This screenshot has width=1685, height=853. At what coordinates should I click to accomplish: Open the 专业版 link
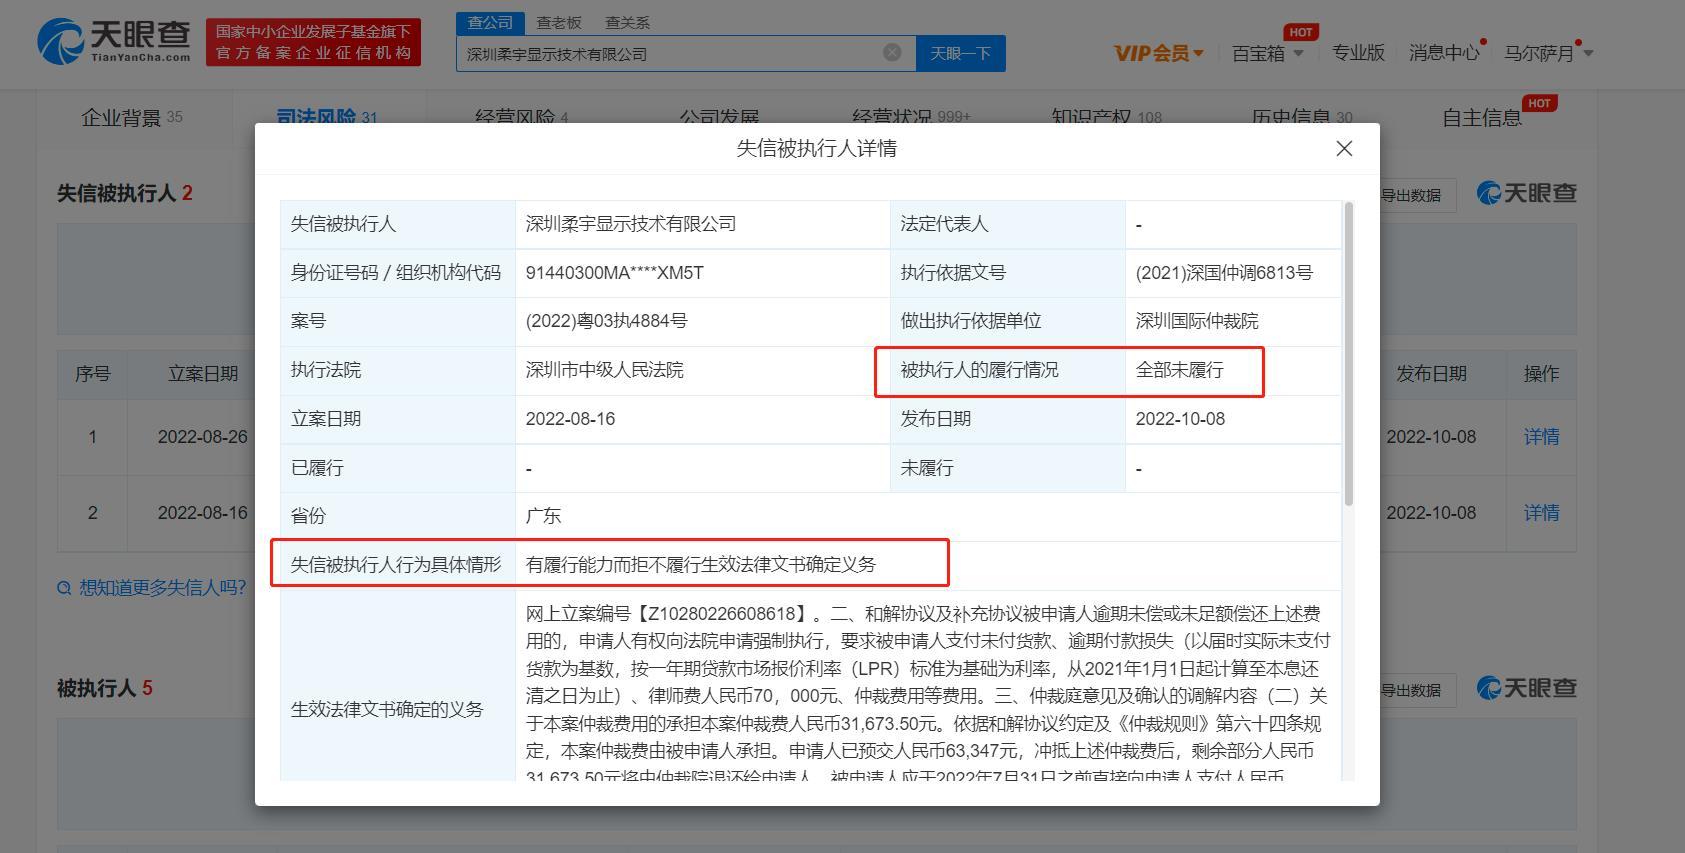1358,53
